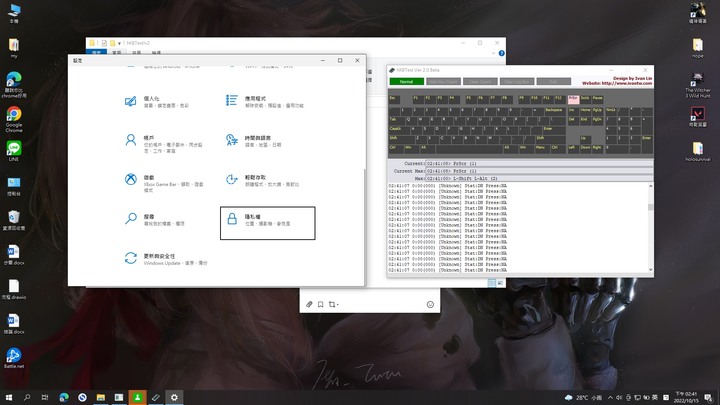Open the Privacy (隱私權) lock category
The width and height of the screenshot is (720, 405).
(268, 223)
